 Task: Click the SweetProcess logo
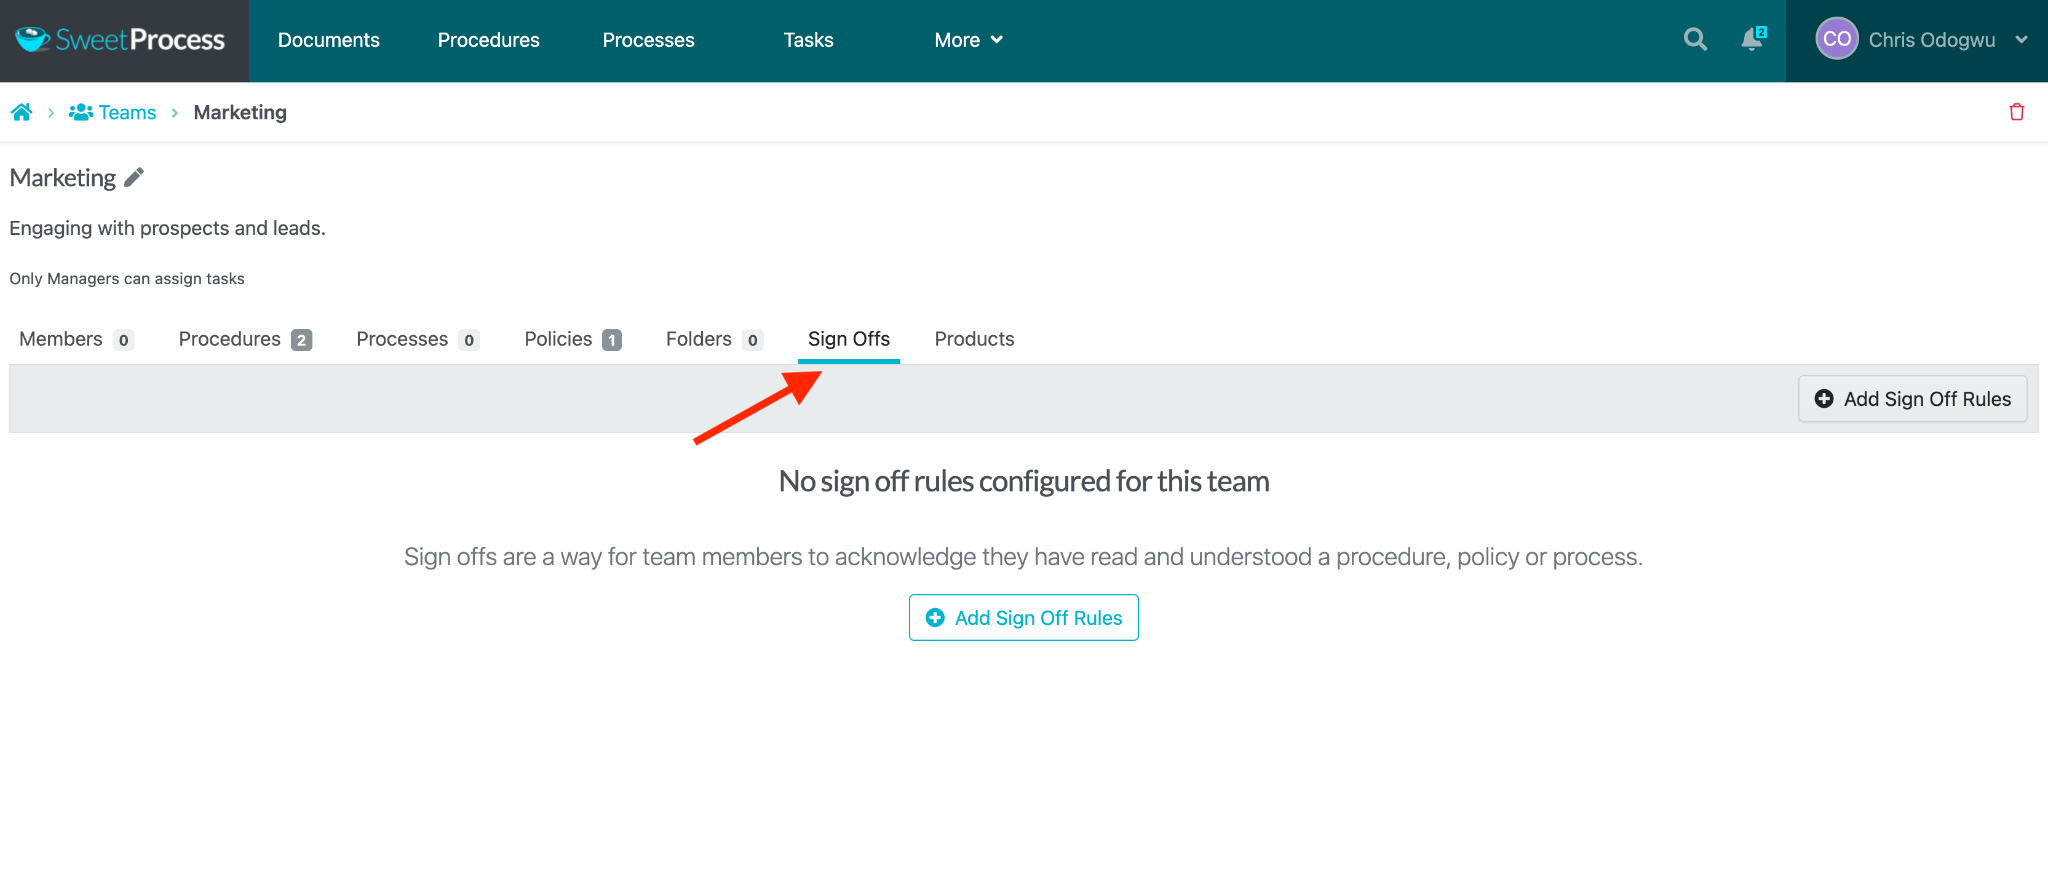(x=121, y=40)
